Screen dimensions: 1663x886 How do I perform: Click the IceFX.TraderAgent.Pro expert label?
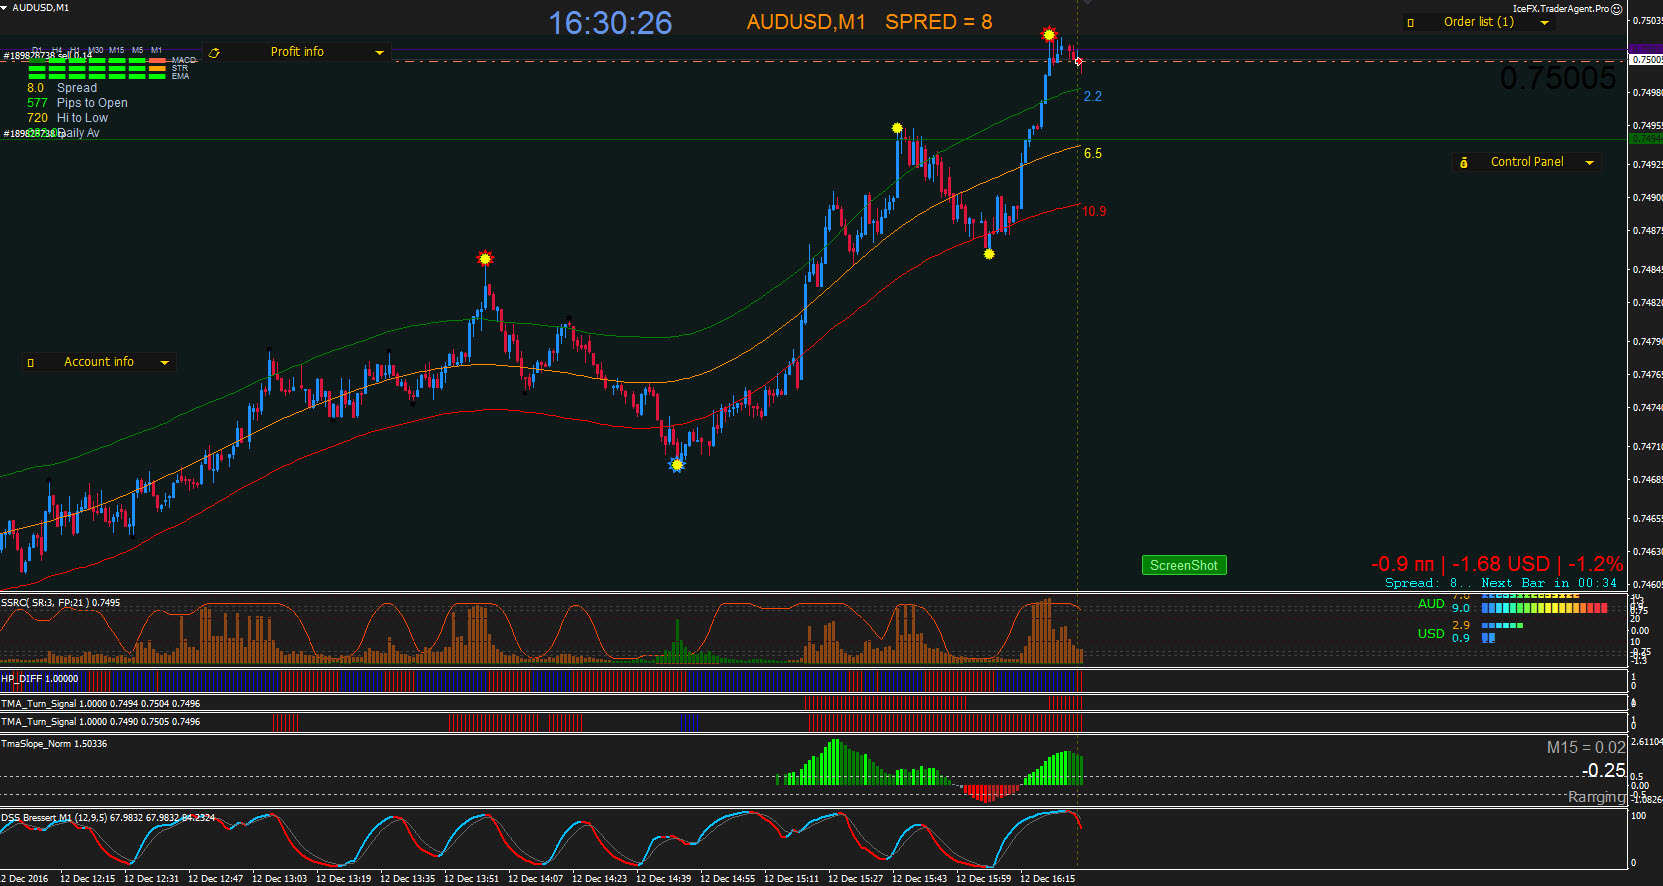click(1561, 9)
